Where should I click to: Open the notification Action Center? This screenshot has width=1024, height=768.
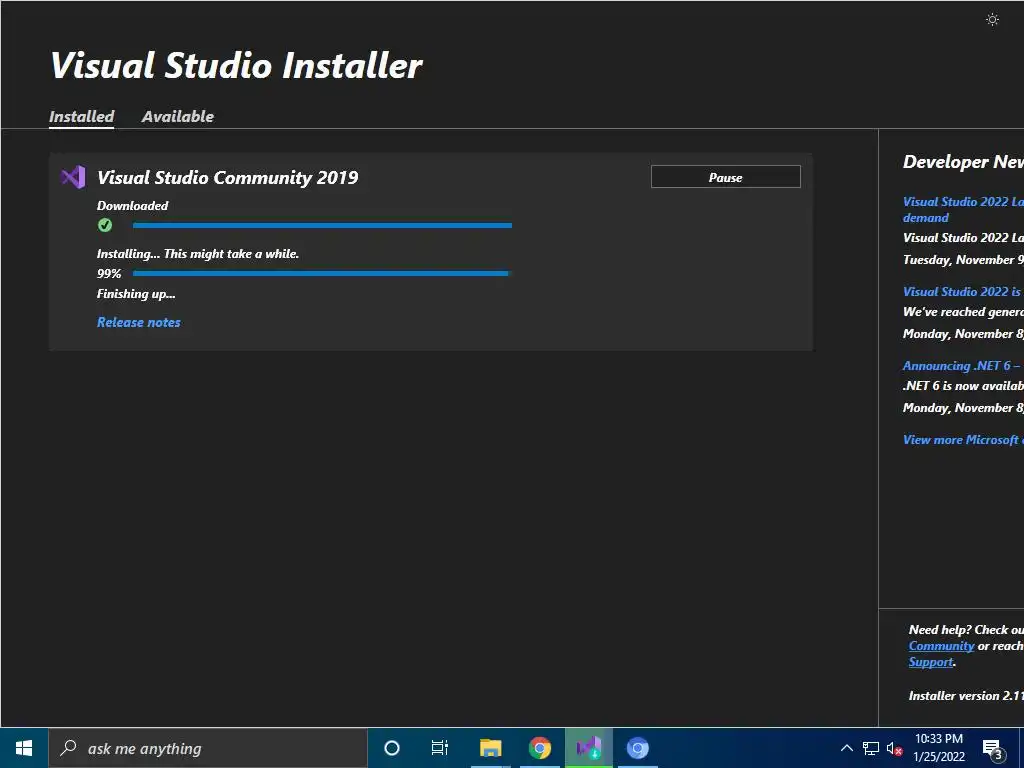[993, 750]
